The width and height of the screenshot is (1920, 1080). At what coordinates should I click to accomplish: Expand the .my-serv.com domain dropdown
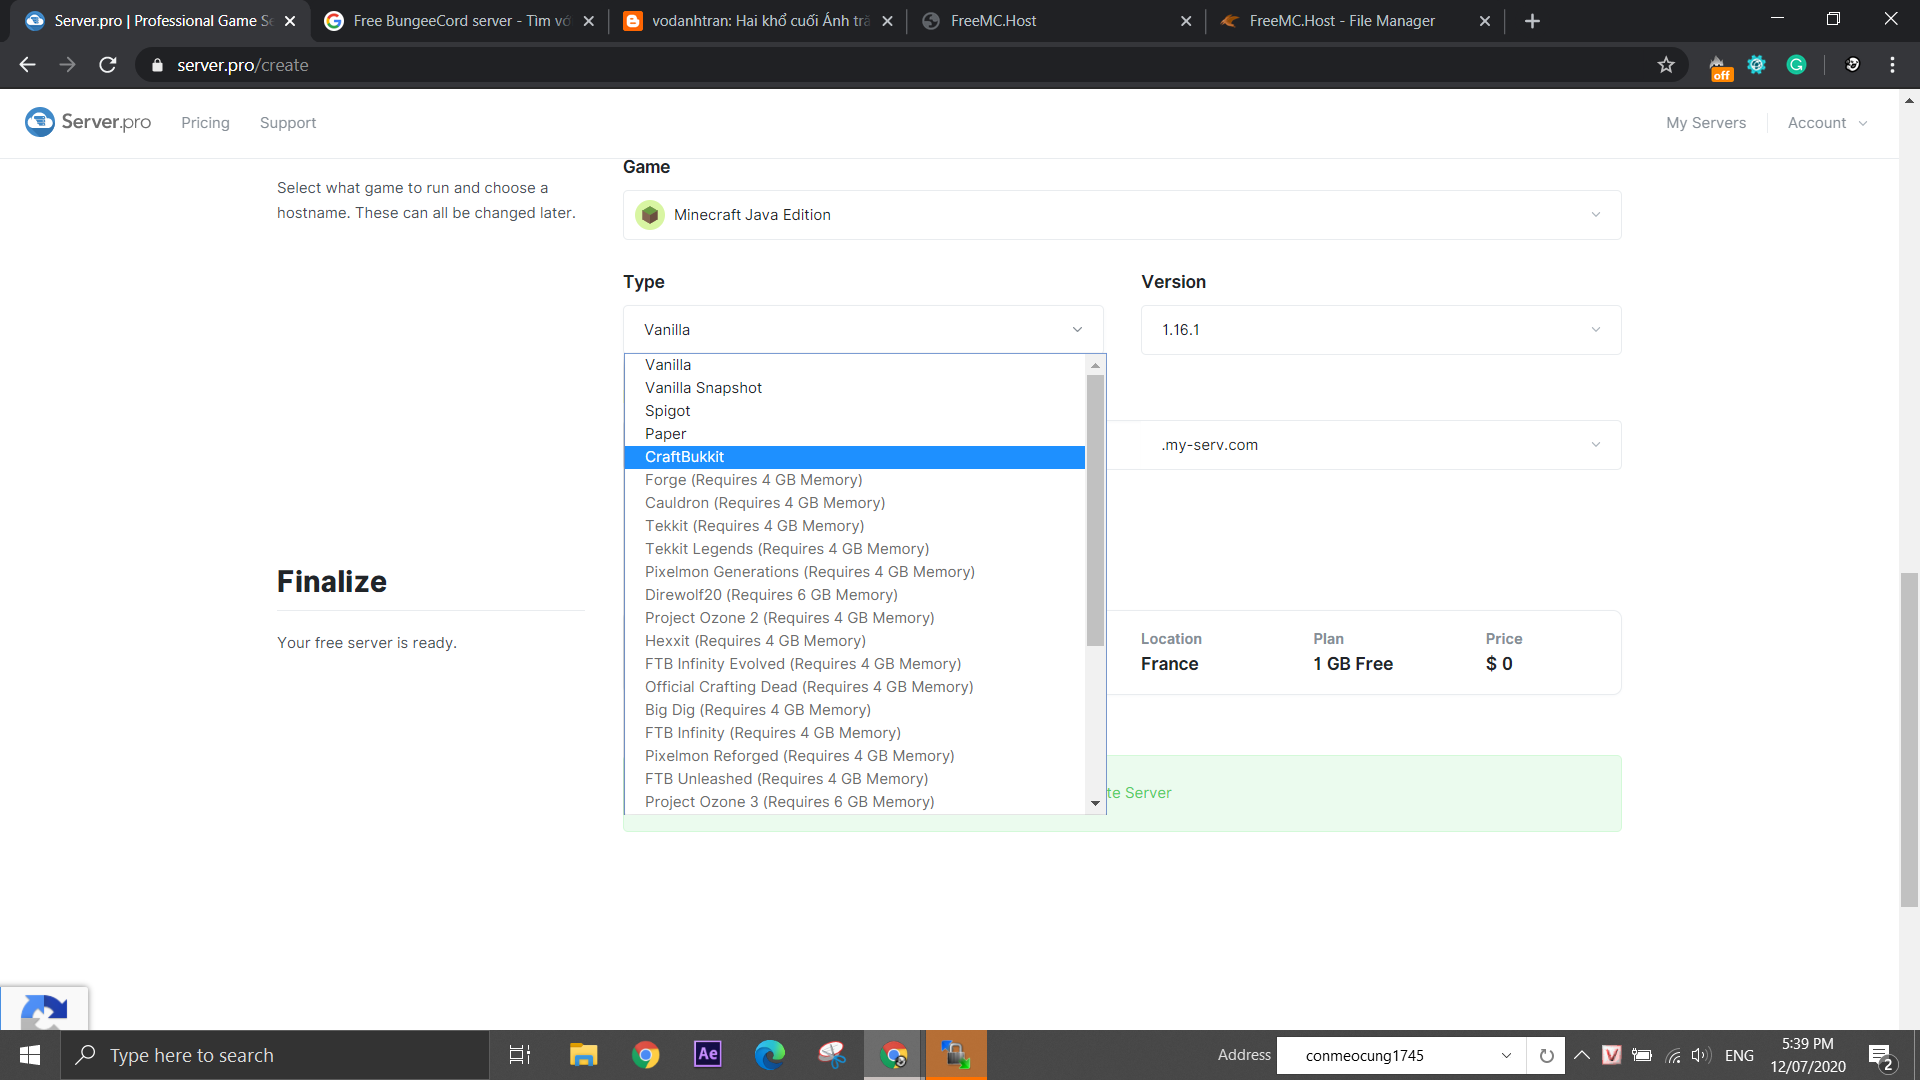point(1380,445)
